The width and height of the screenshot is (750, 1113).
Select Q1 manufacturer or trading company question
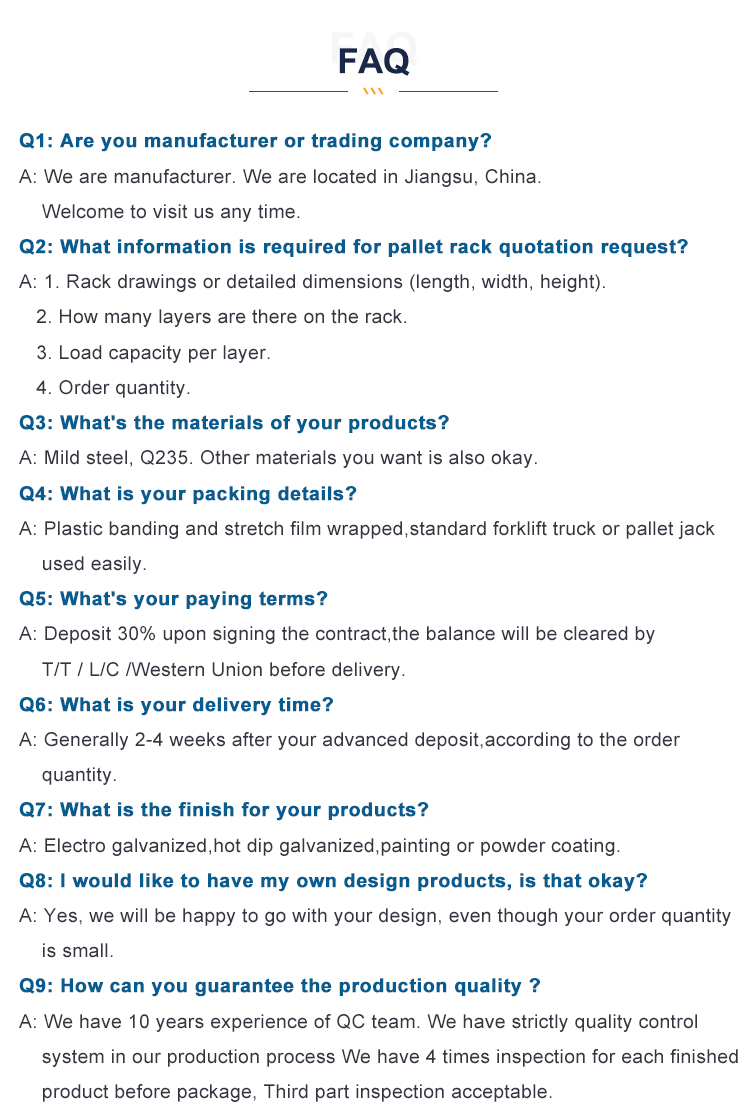(x=255, y=141)
